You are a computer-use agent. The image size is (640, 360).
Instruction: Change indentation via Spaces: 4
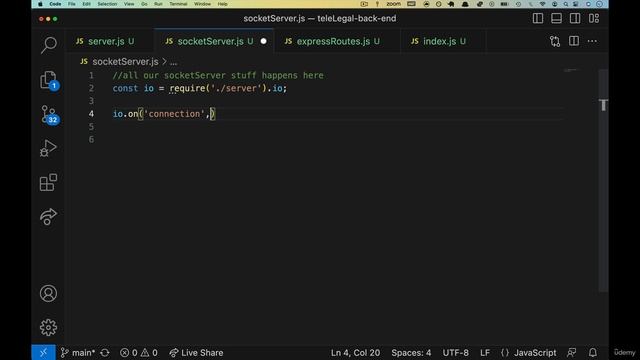tap(411, 353)
